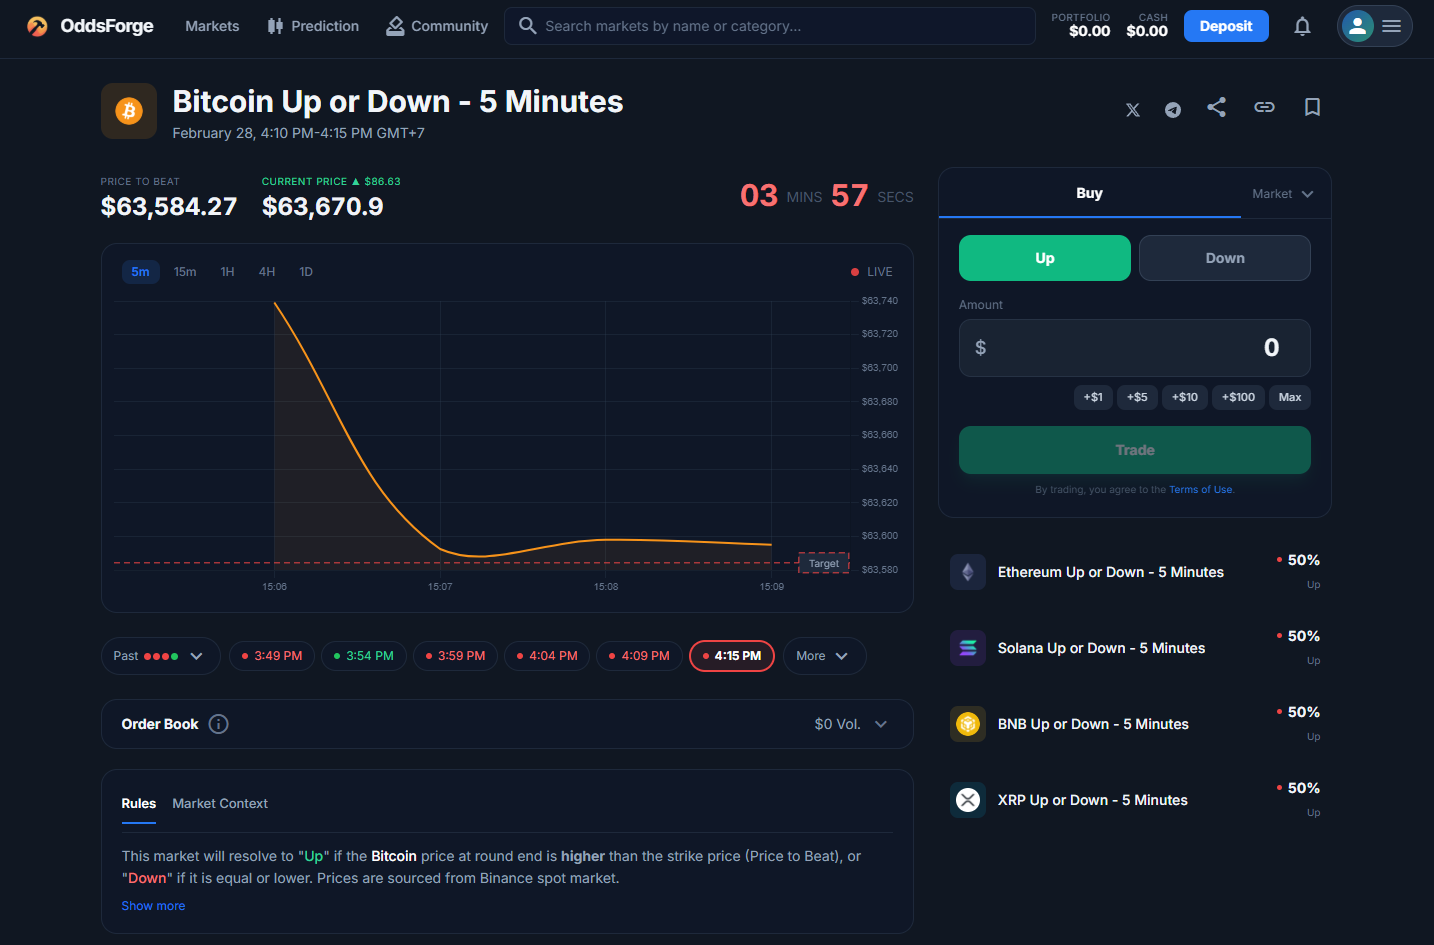Open the user account menu
The width and height of the screenshot is (1434, 945).
pos(1374,26)
